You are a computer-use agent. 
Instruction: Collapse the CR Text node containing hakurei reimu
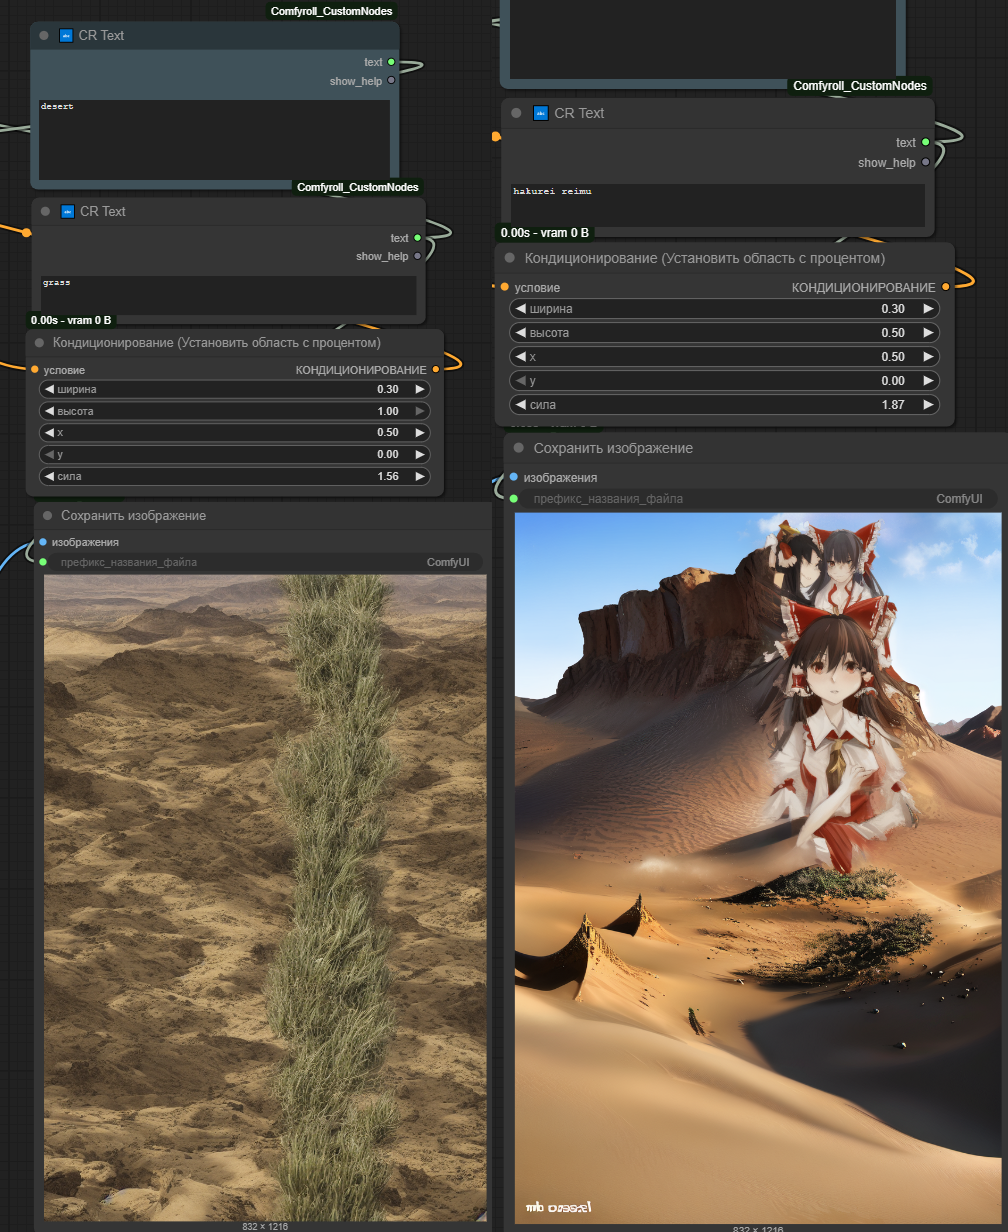click(516, 113)
